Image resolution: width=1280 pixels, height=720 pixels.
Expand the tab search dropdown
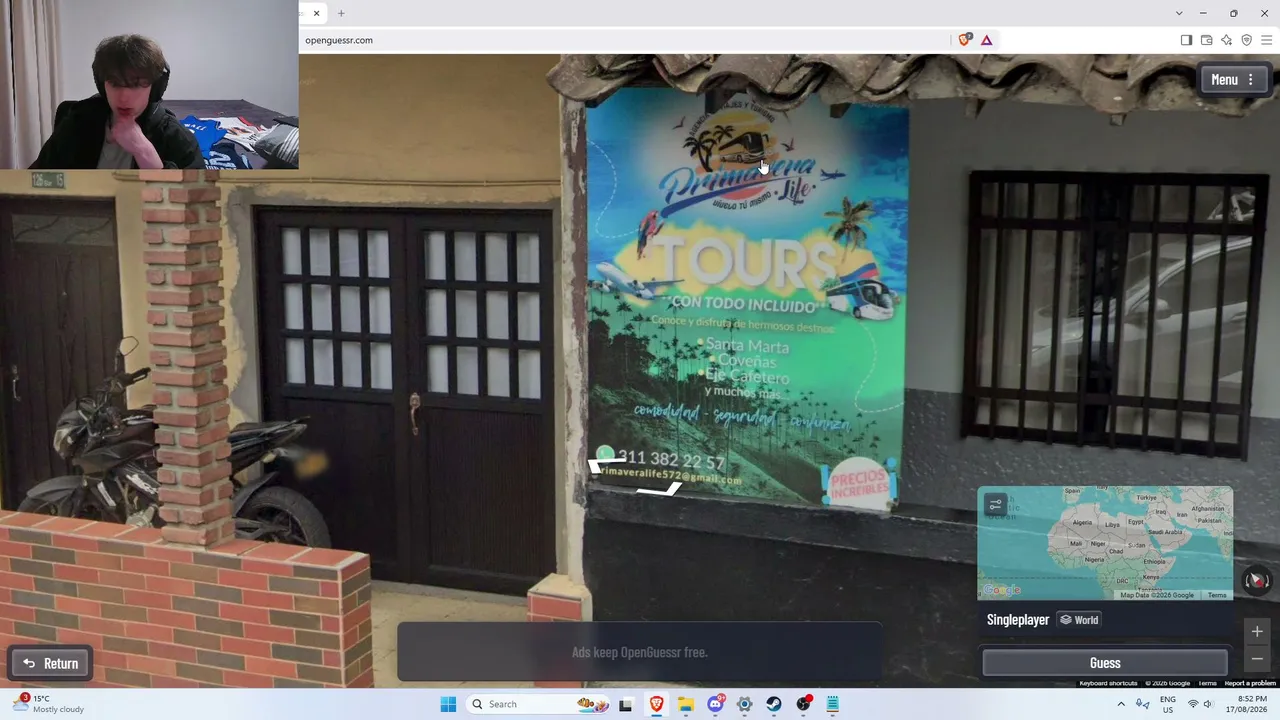coord(1179,13)
